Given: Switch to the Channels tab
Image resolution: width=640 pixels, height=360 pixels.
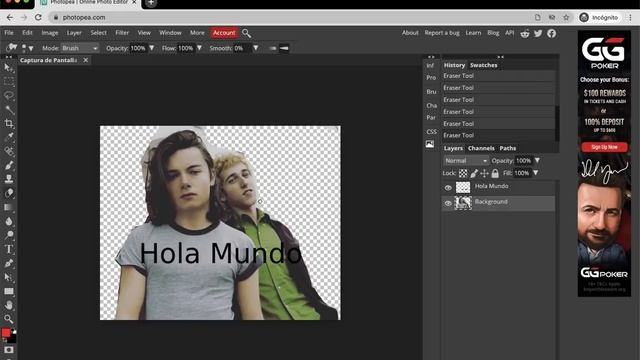Looking at the screenshot, I should click(481, 148).
